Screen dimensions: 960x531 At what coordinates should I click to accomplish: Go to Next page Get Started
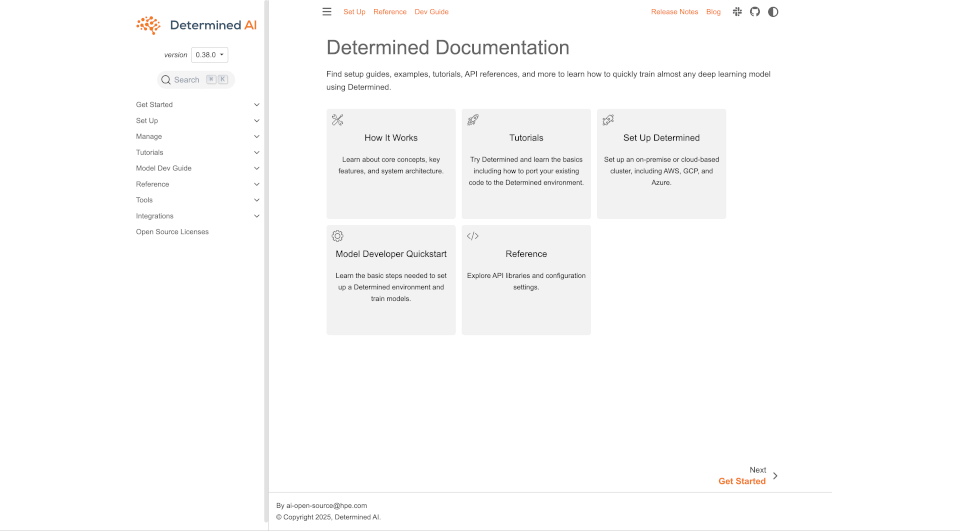[x=742, y=481]
